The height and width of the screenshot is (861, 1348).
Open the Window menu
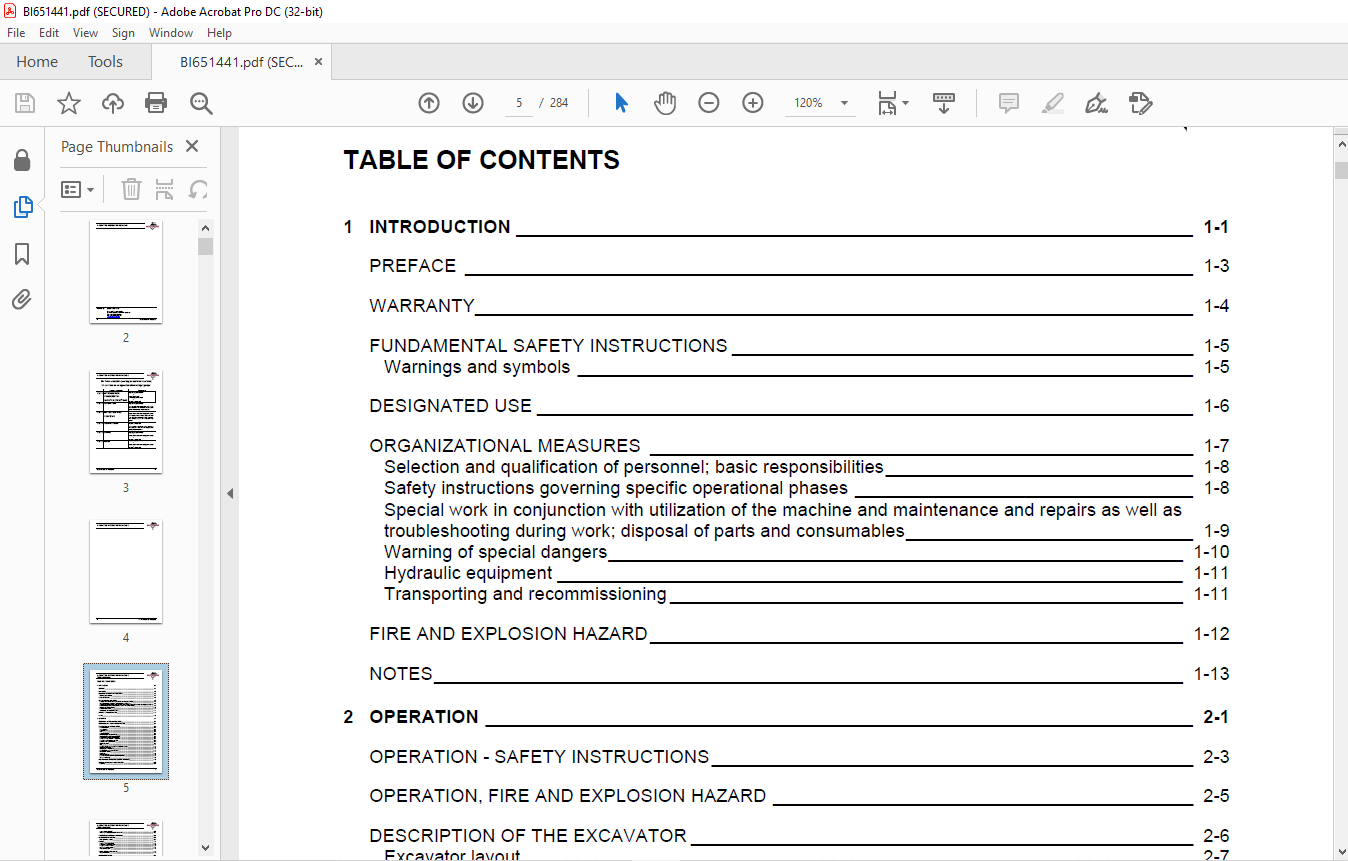[171, 33]
